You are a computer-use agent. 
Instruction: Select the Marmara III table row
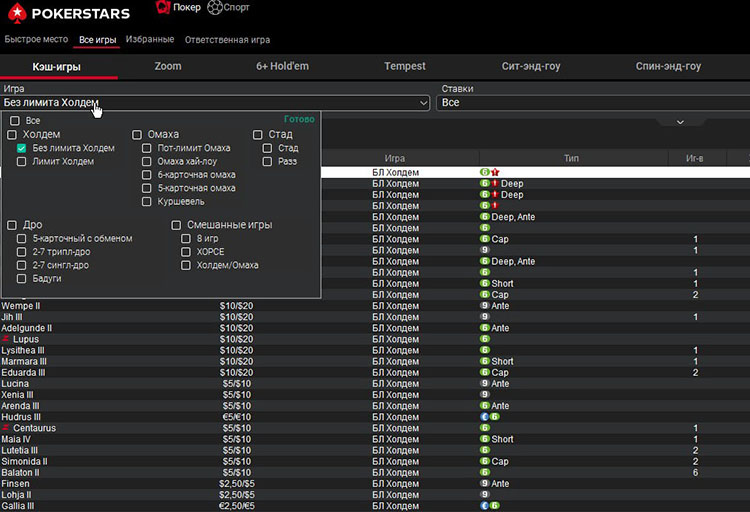[375, 361]
